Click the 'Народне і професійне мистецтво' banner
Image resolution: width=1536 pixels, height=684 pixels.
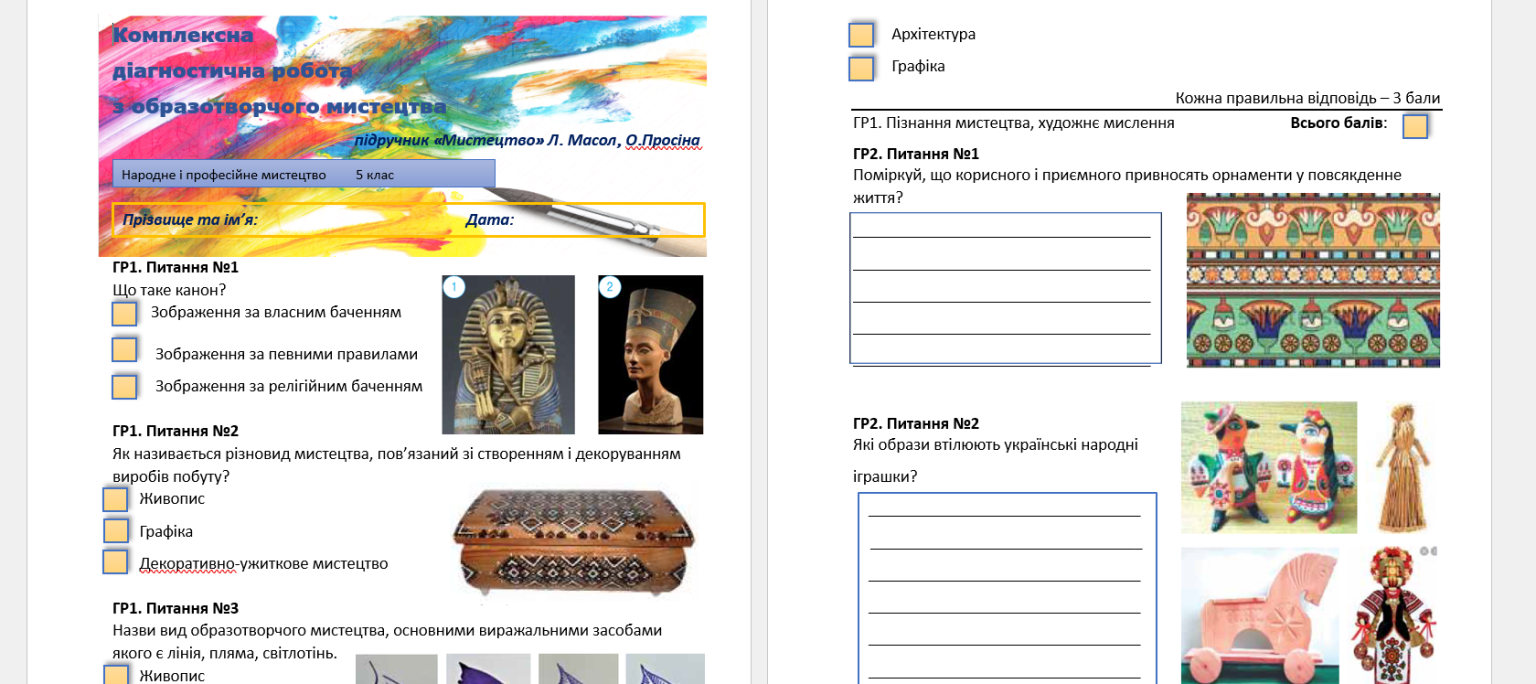pos(304,174)
